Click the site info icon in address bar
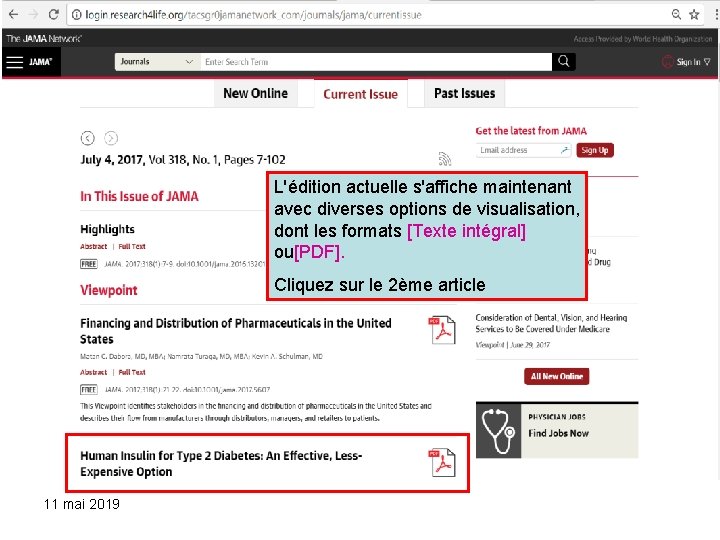This screenshot has width=720, height=540. point(77,15)
